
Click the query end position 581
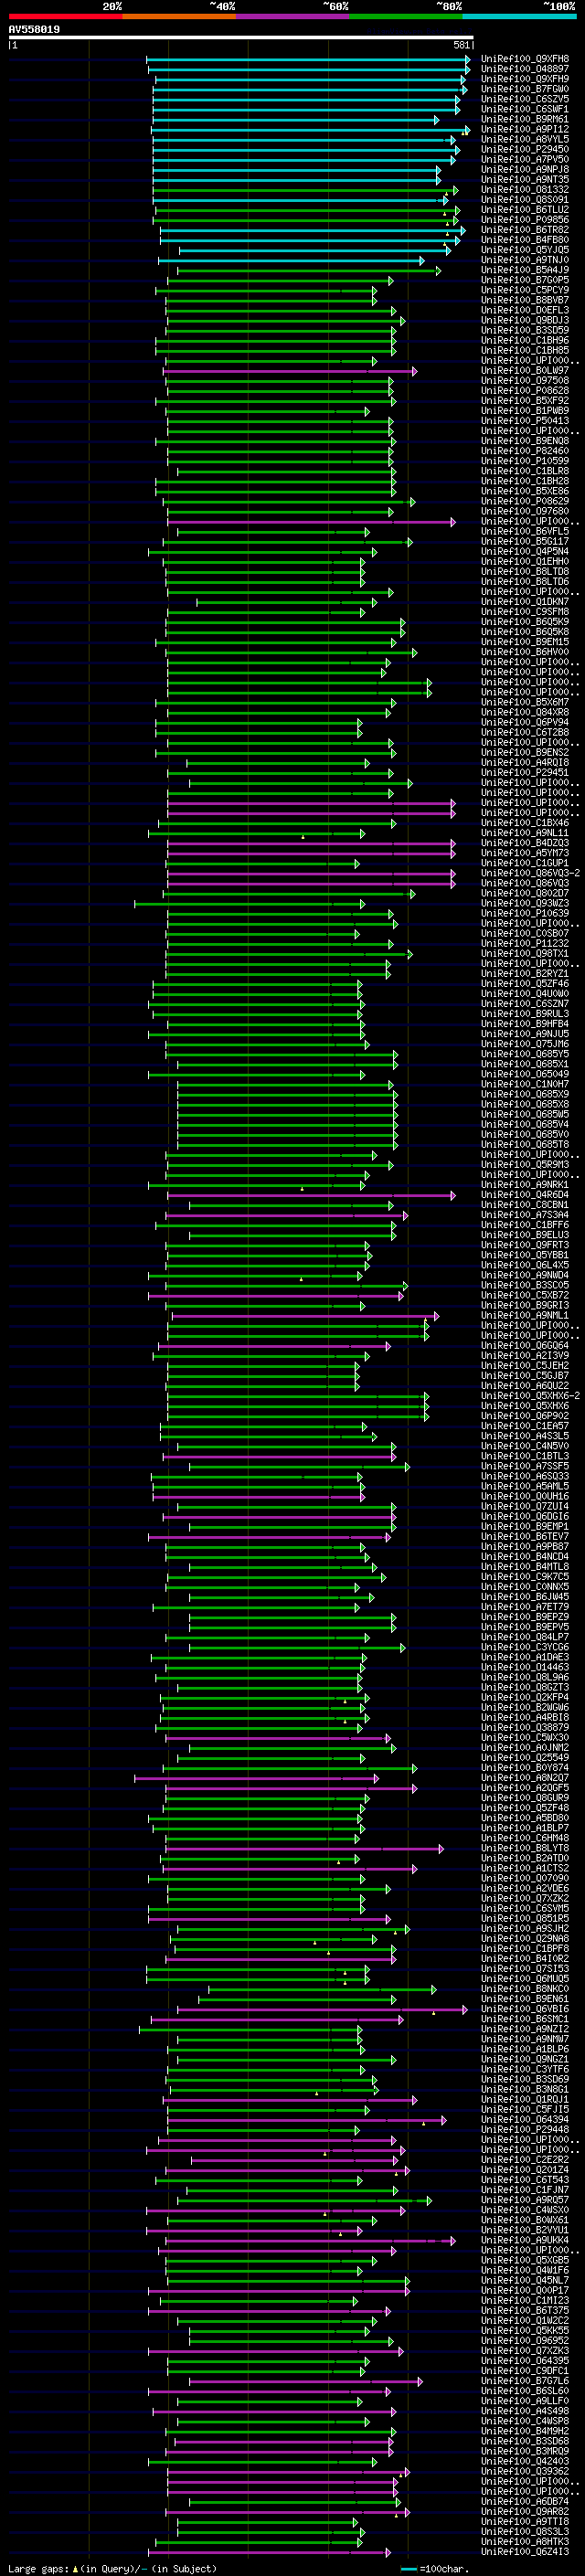[462, 46]
